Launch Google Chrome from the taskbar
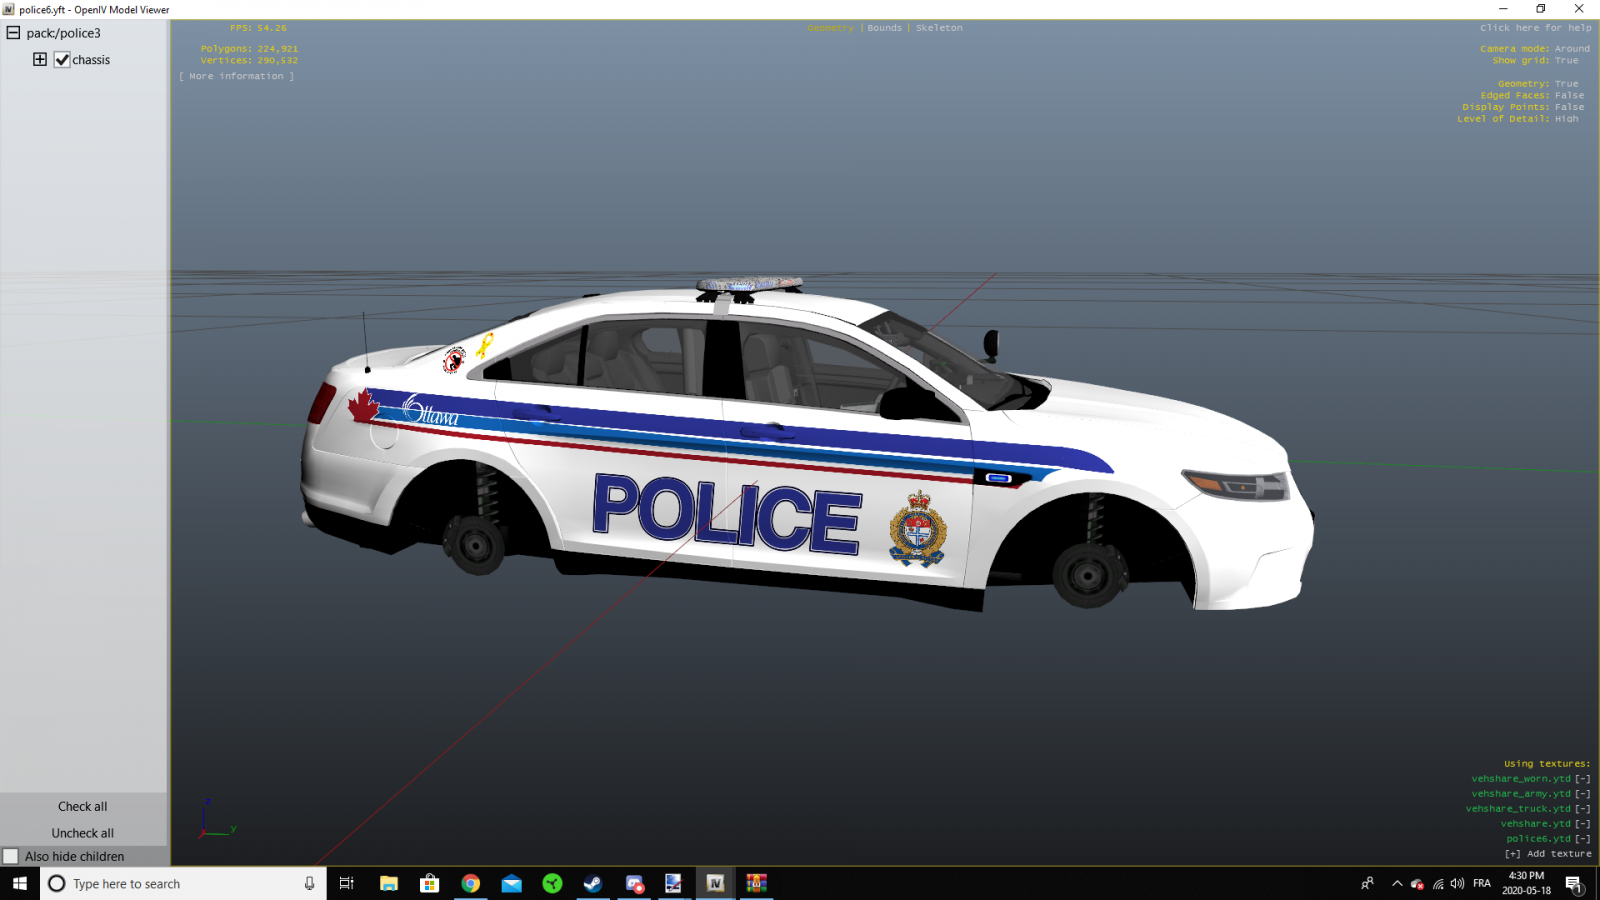Screen dimensions: 1600x900 point(470,883)
